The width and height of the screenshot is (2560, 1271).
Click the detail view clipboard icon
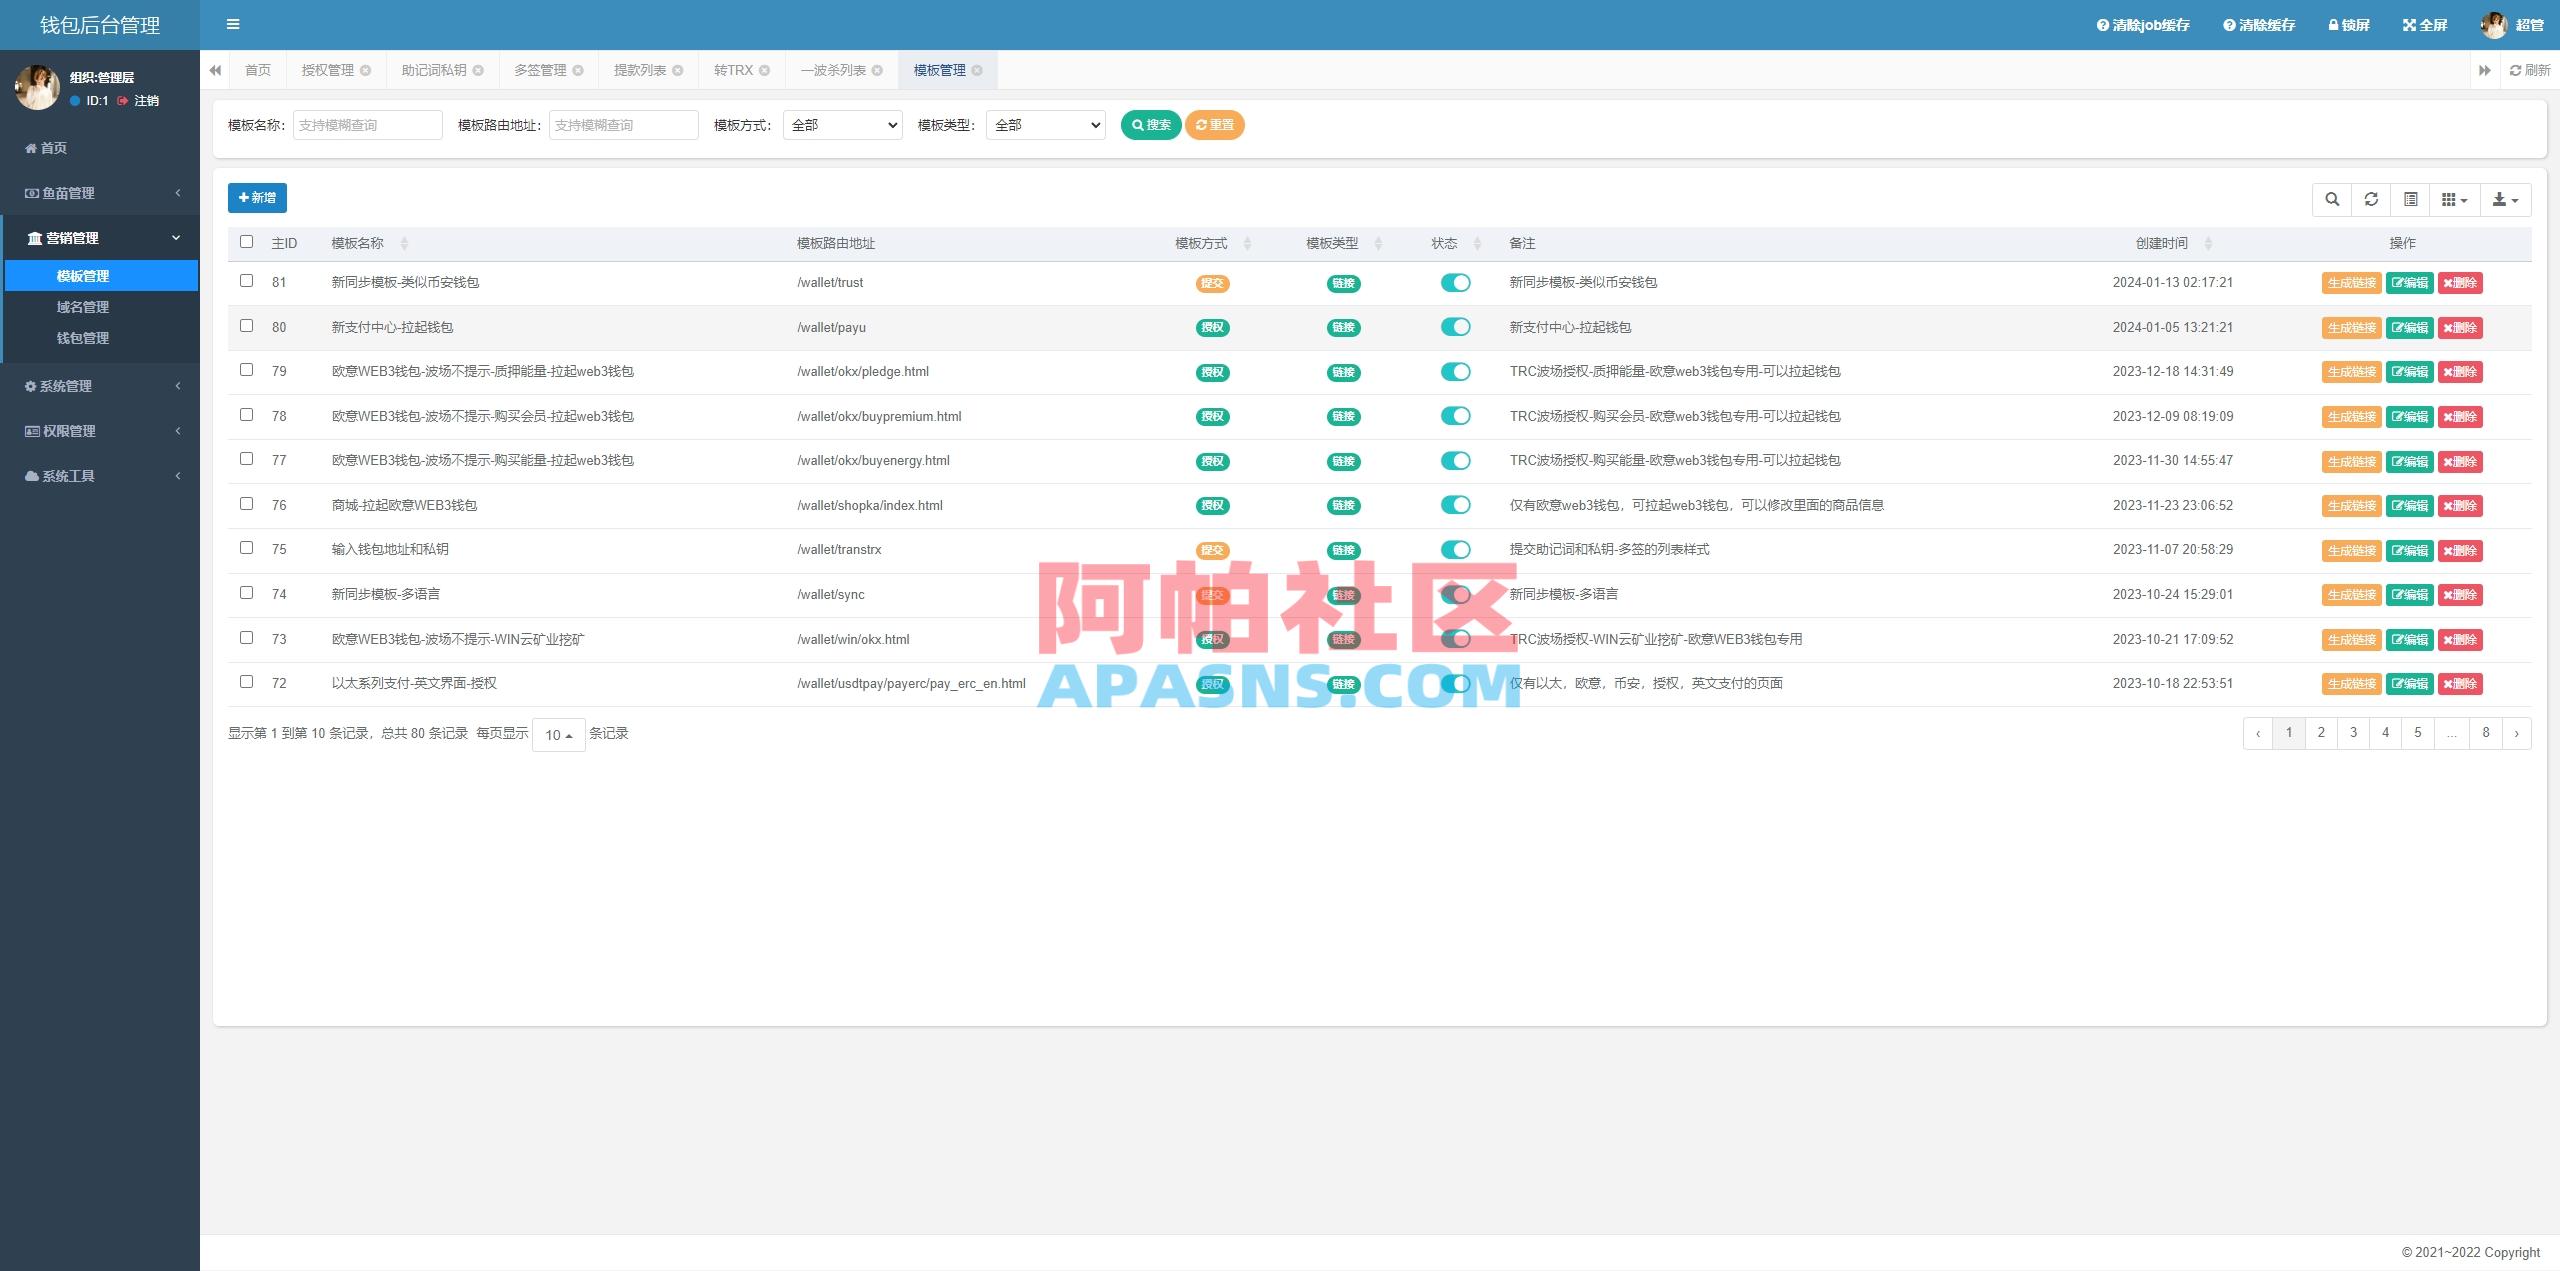(2410, 199)
